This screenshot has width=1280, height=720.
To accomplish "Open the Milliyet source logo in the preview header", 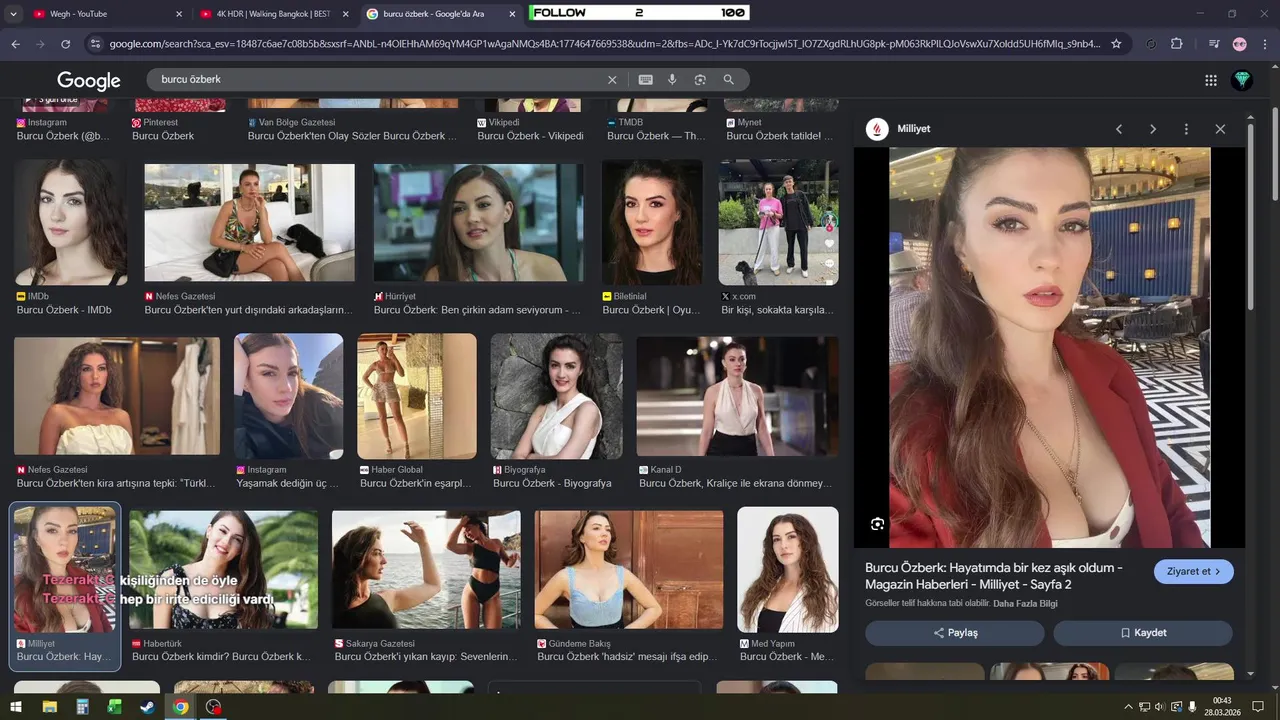I will 877,129.
